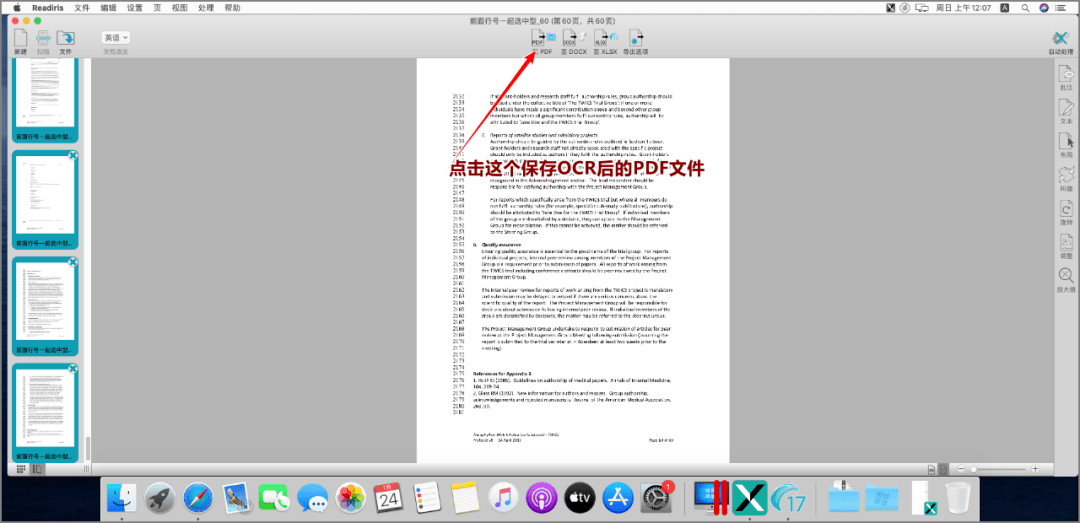Click the menu bar clock 周日 上午12:07

coord(962,8)
